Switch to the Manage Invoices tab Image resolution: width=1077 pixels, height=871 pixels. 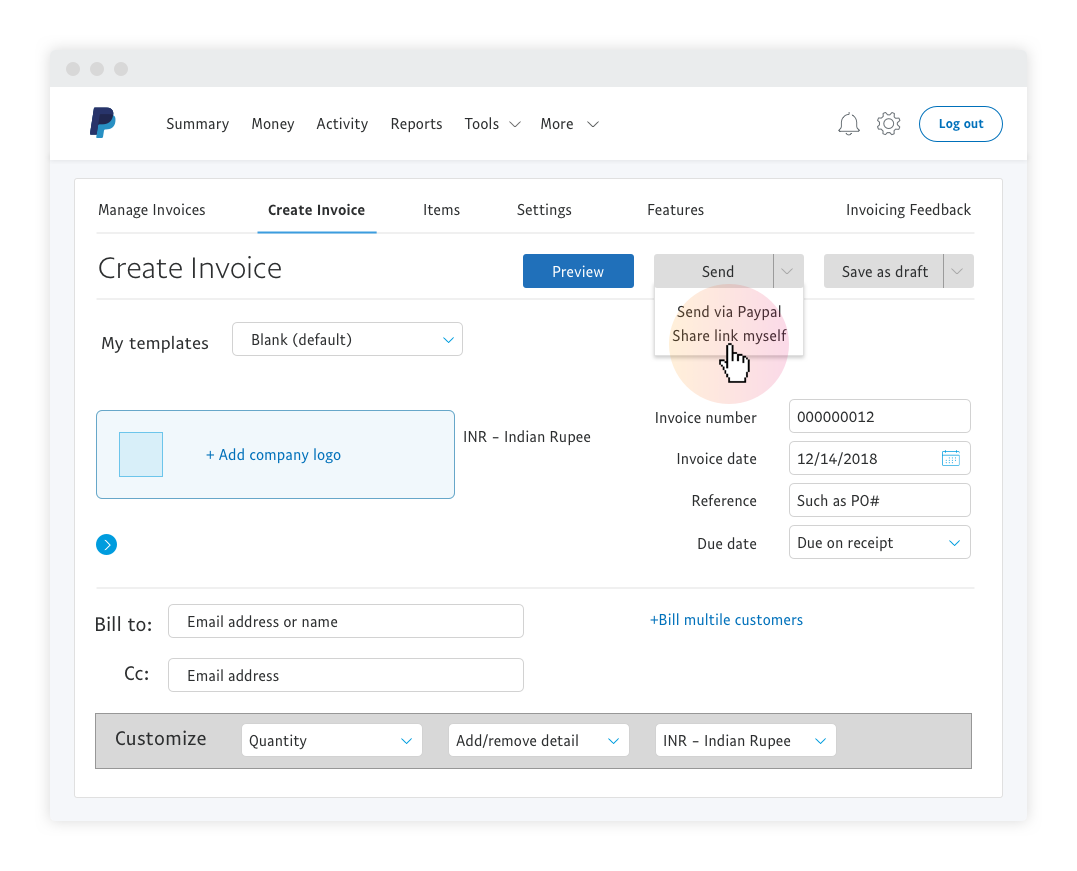(x=152, y=210)
